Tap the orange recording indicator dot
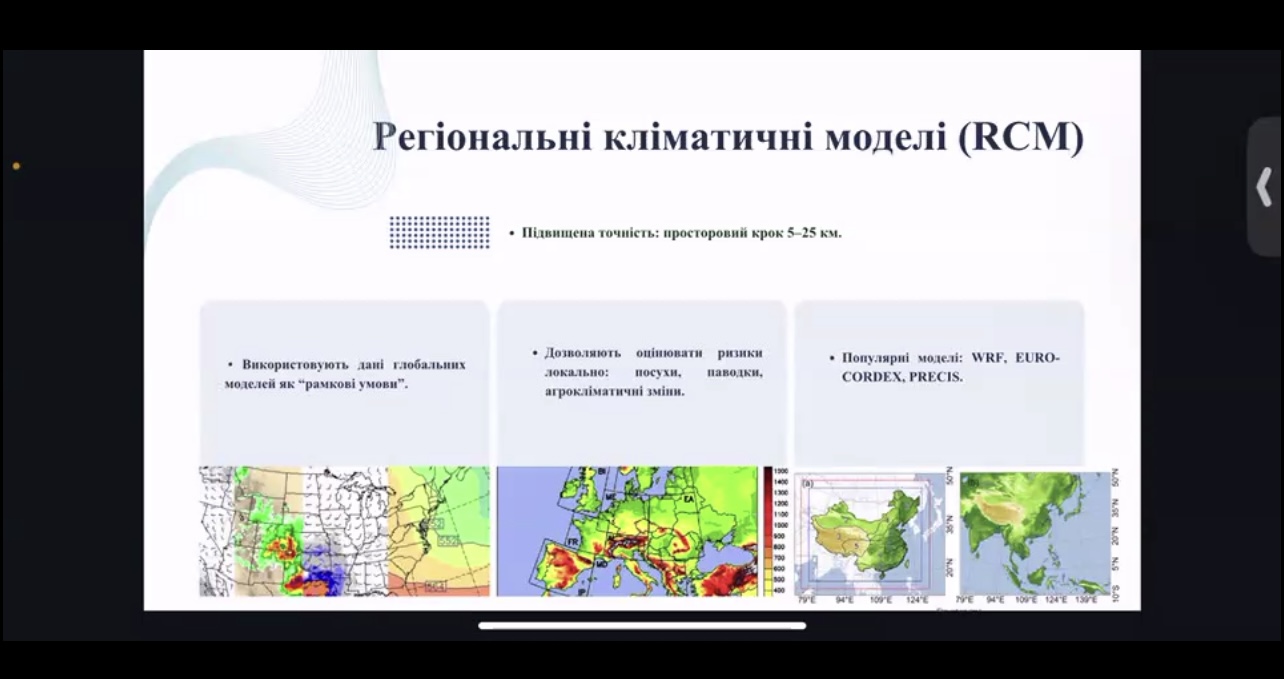 (x=16, y=166)
